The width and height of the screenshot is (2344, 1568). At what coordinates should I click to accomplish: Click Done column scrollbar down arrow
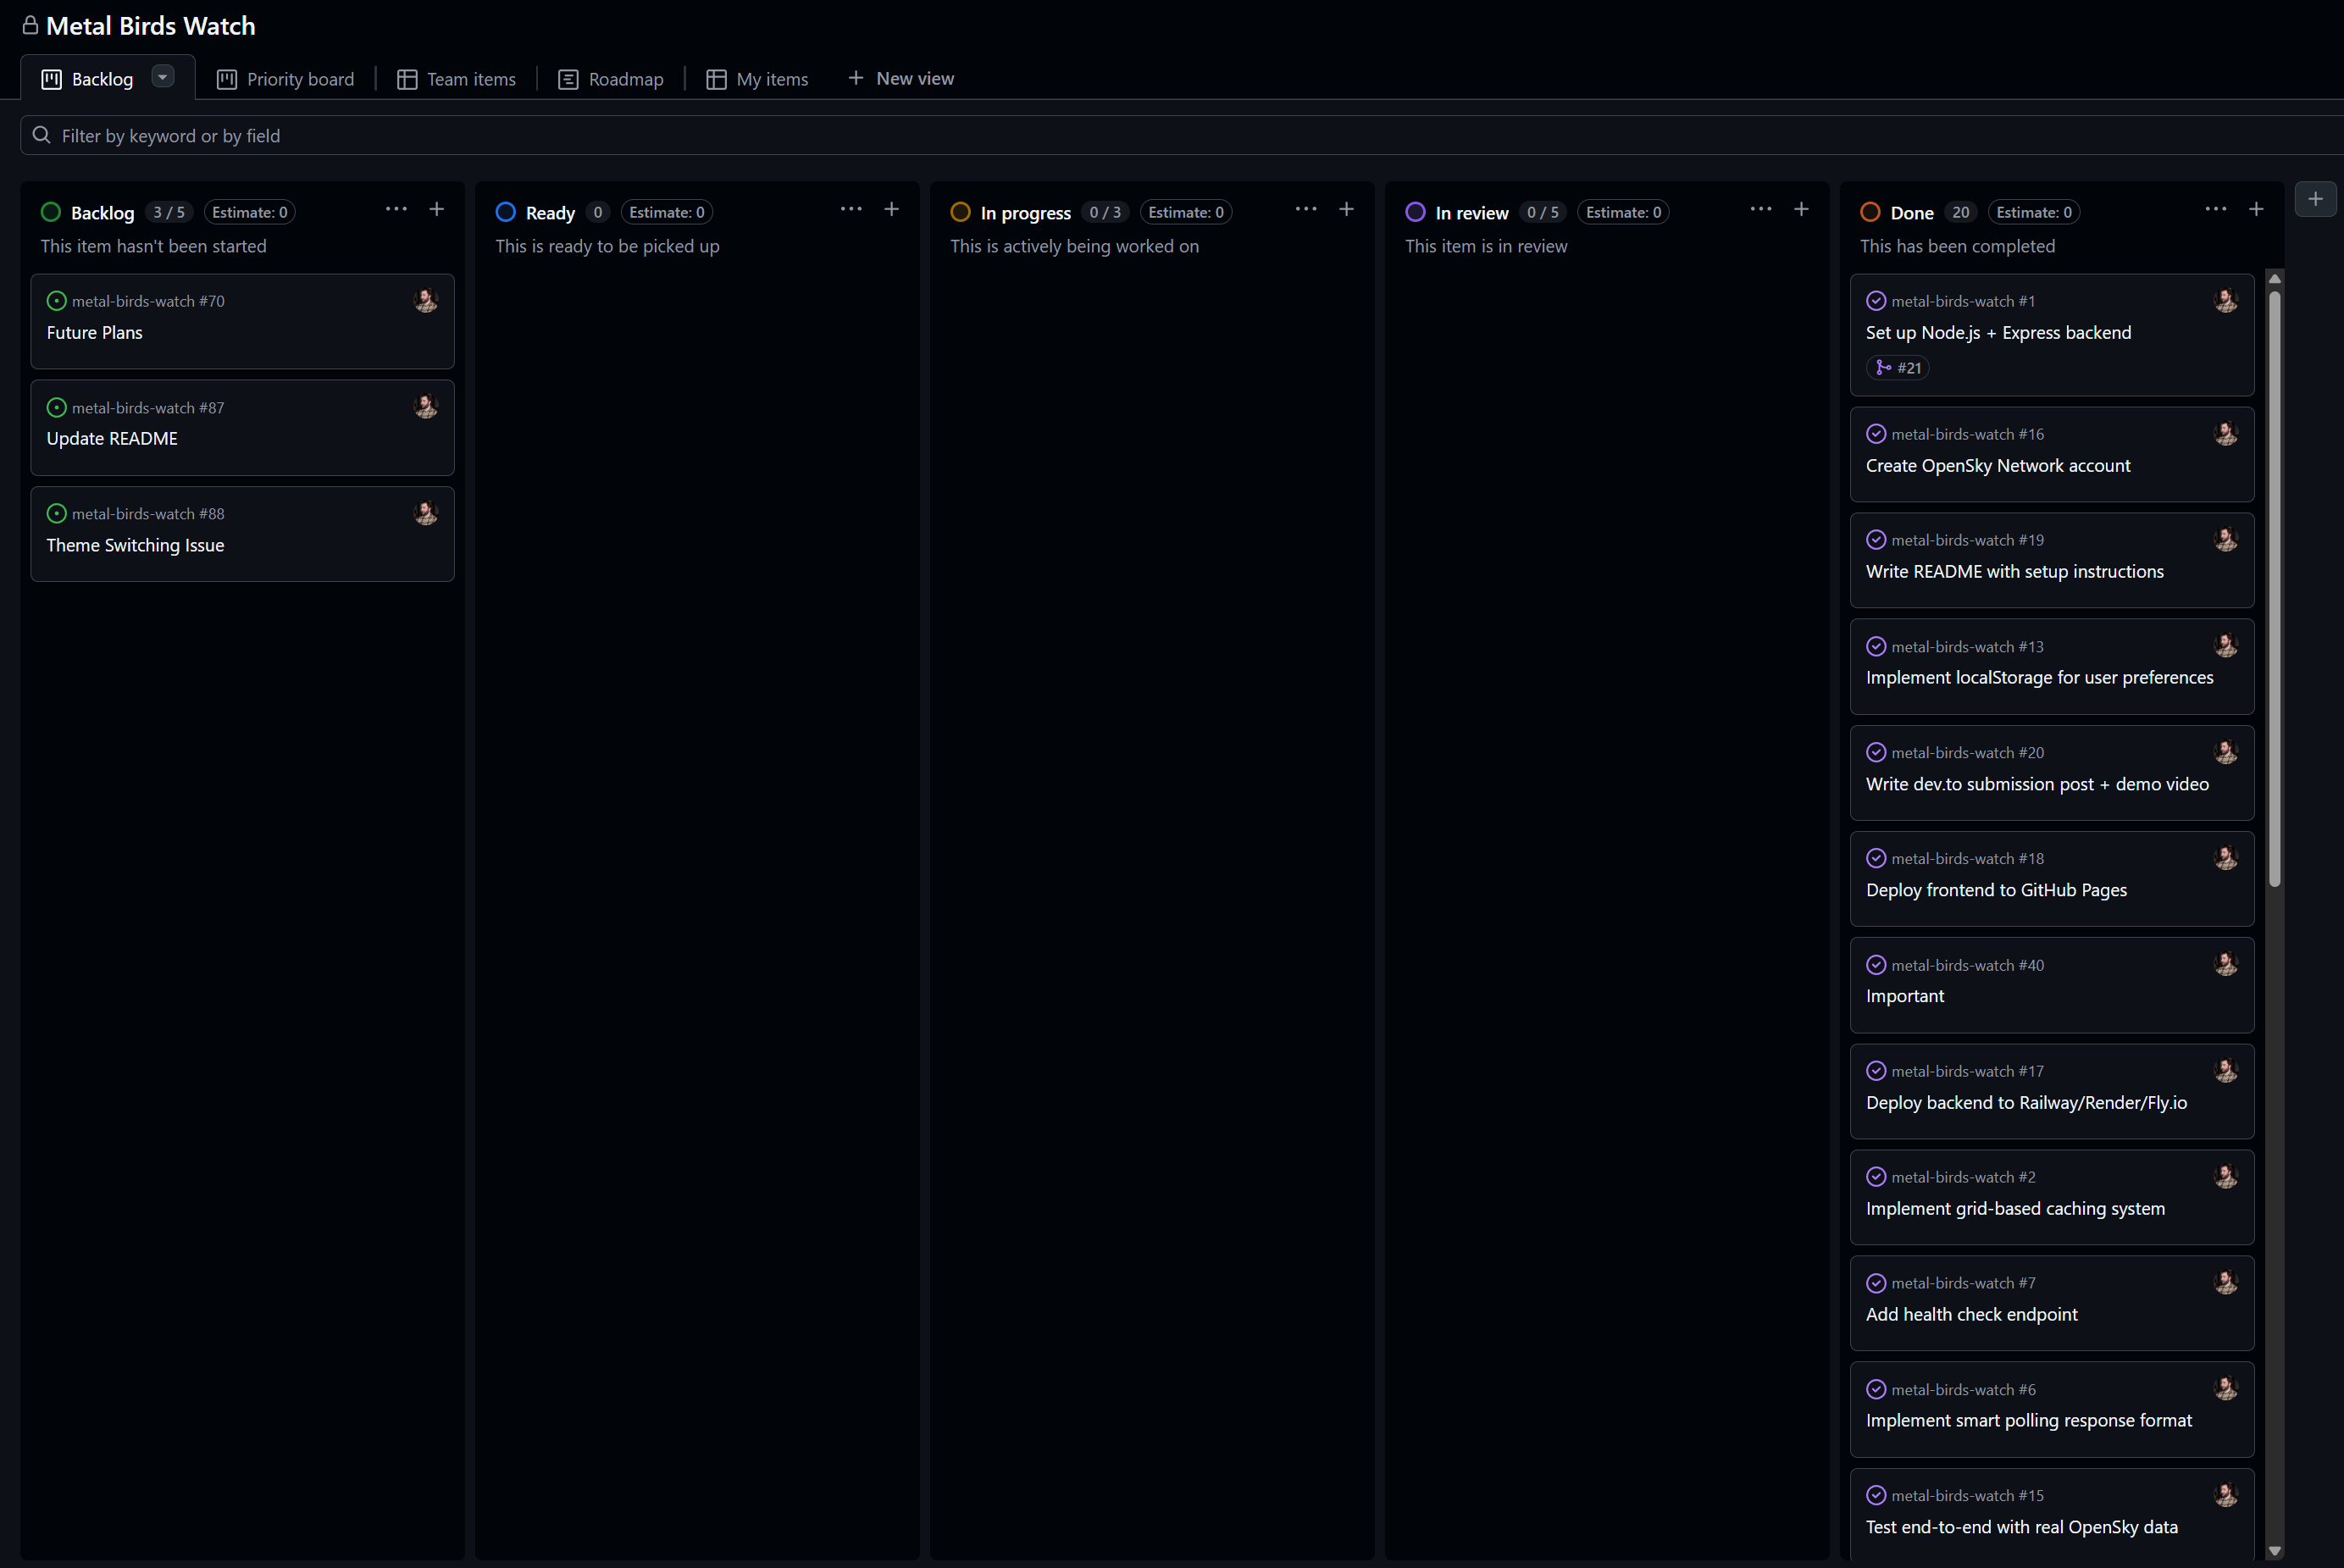tap(2275, 1551)
